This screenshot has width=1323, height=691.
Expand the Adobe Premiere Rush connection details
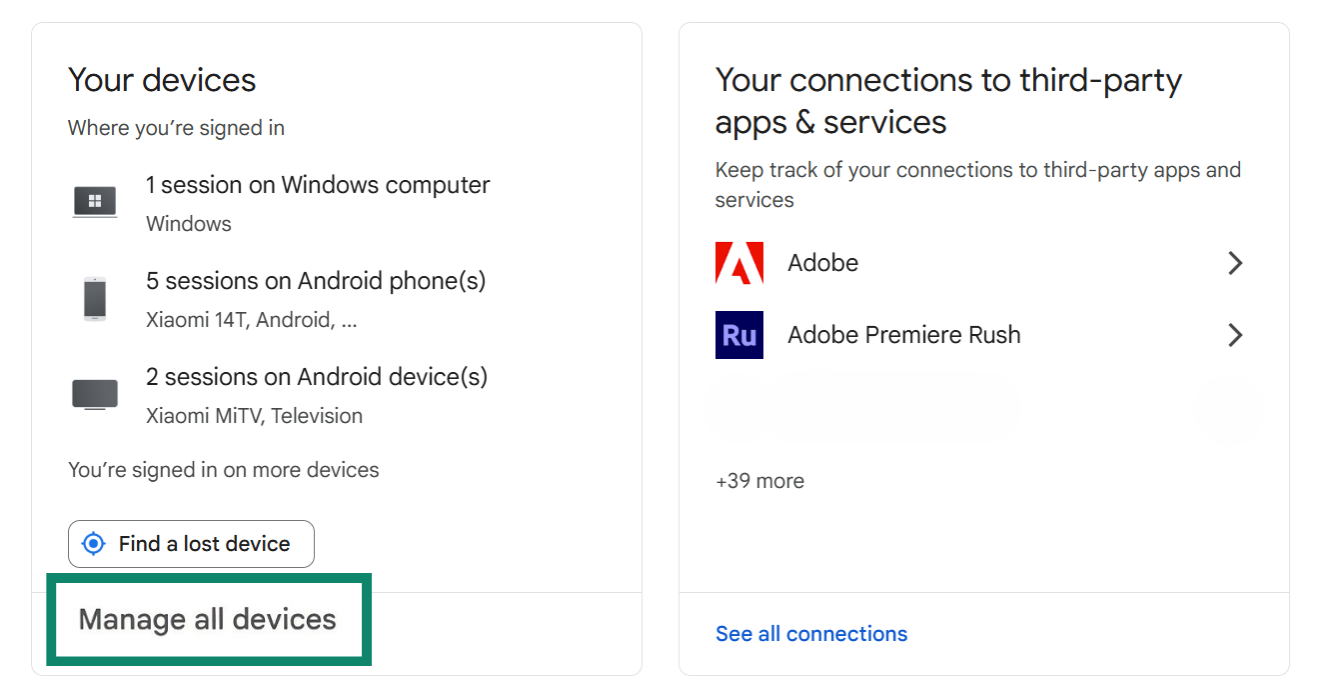(x=1236, y=334)
